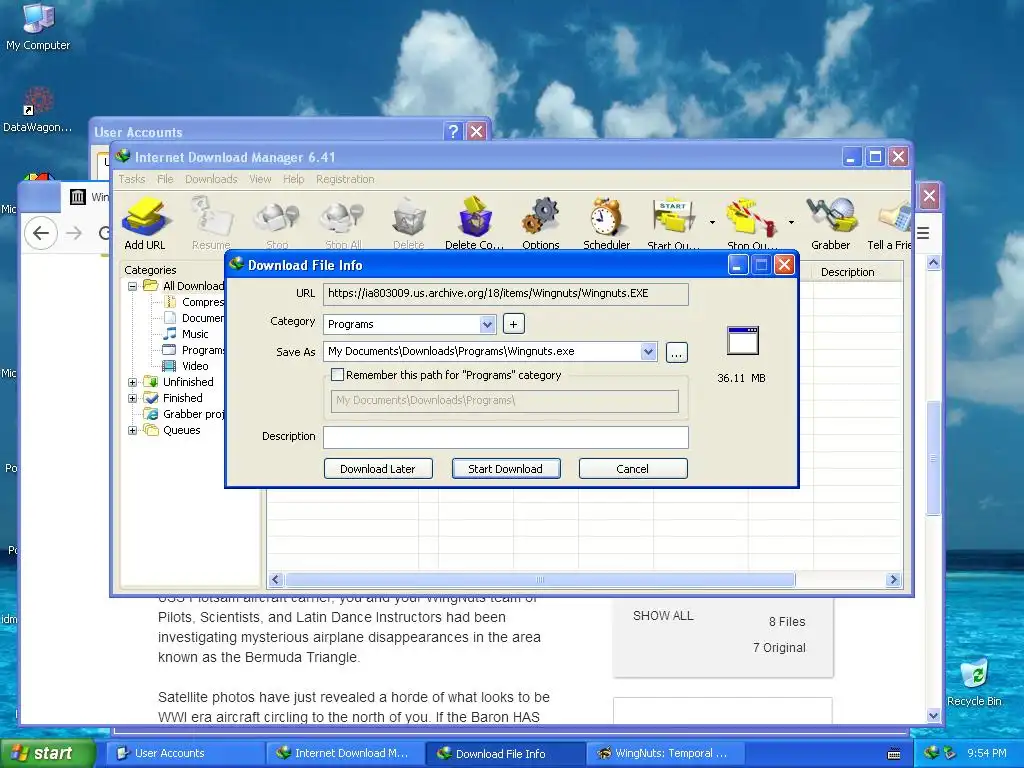Expand the Unfinished tree node
The image size is (1024, 768).
click(x=133, y=382)
